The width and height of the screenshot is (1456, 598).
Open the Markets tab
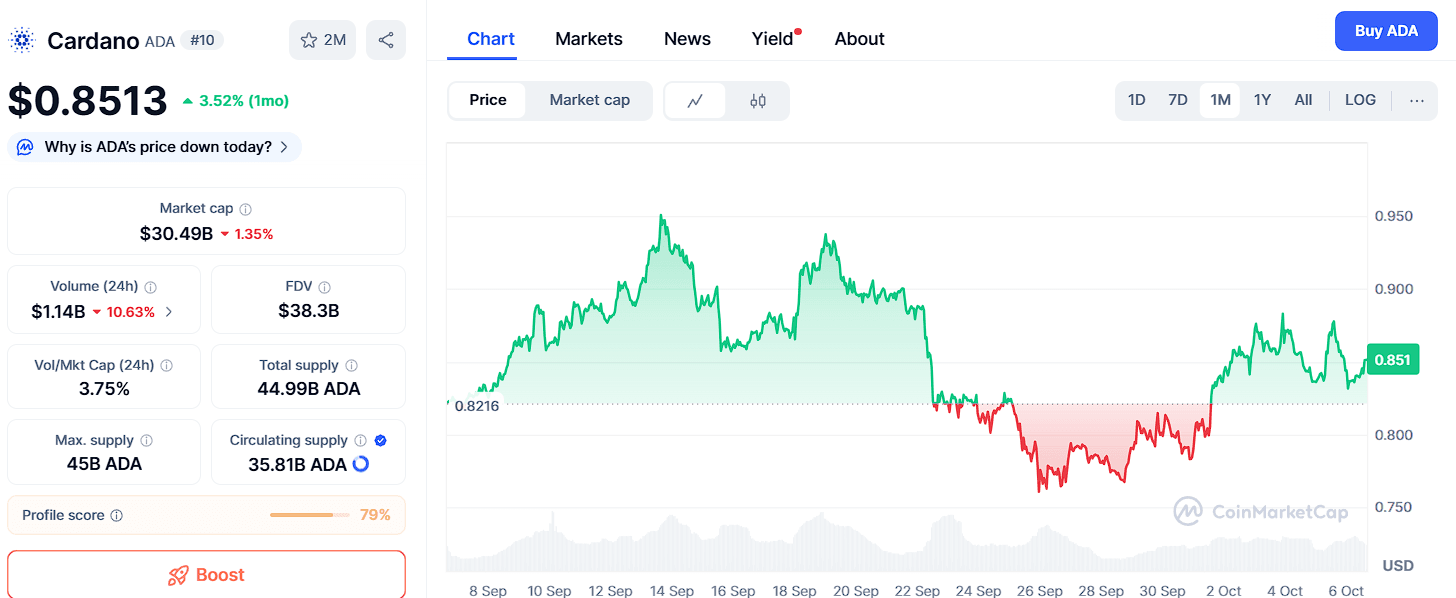tap(588, 39)
